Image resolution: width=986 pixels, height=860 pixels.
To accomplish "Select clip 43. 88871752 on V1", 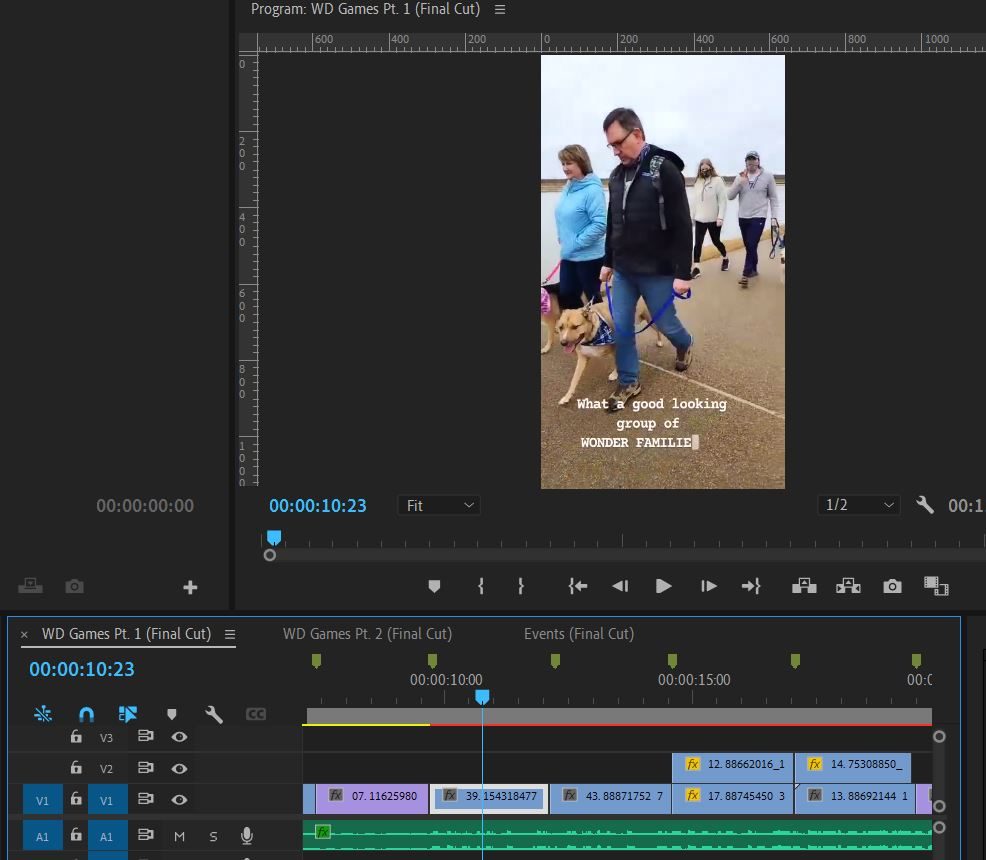I will pos(610,798).
